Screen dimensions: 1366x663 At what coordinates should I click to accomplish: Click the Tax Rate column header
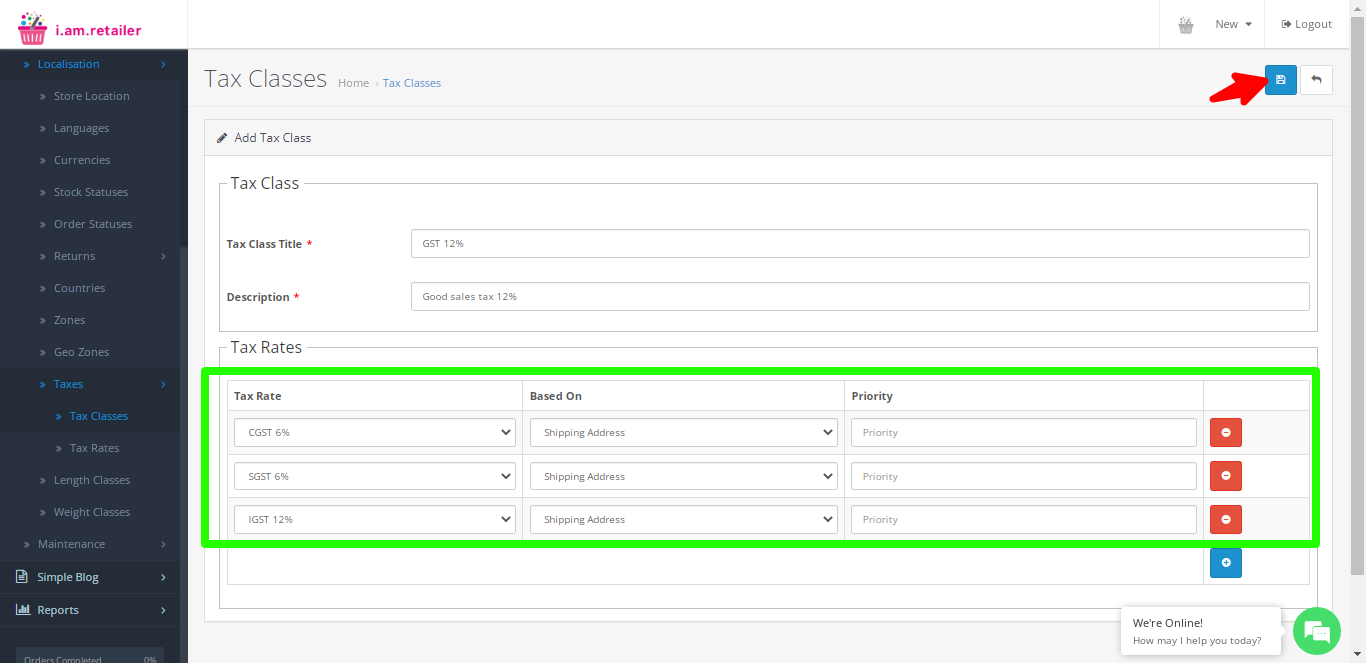point(257,396)
